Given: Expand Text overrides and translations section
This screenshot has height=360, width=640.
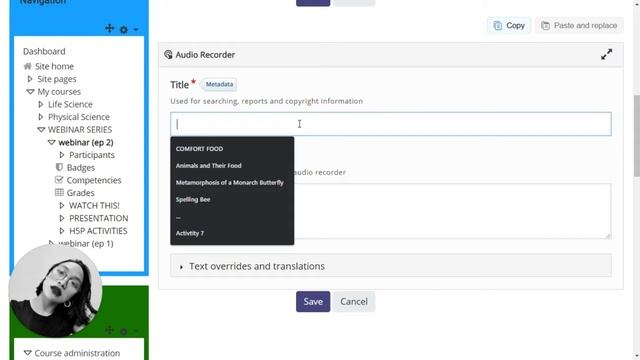Looking at the screenshot, I should tap(391, 266).
